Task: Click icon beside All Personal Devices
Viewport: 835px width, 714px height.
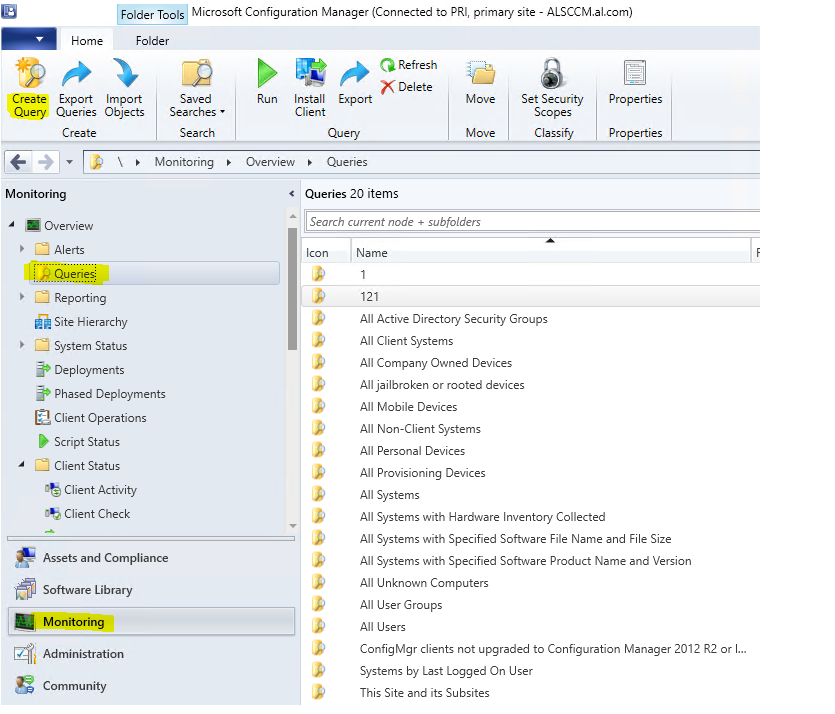Action: [318, 450]
